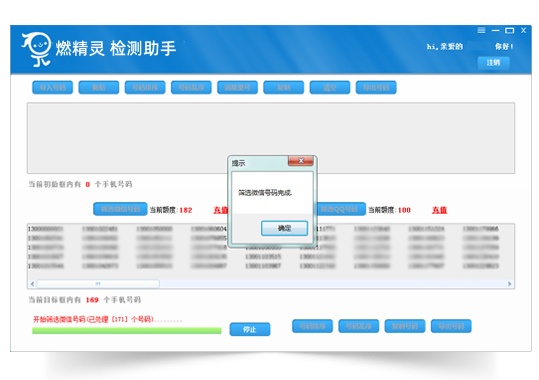Click 充值 link beside quota 182
Screen dimensions: 539x380
pos(221,210)
